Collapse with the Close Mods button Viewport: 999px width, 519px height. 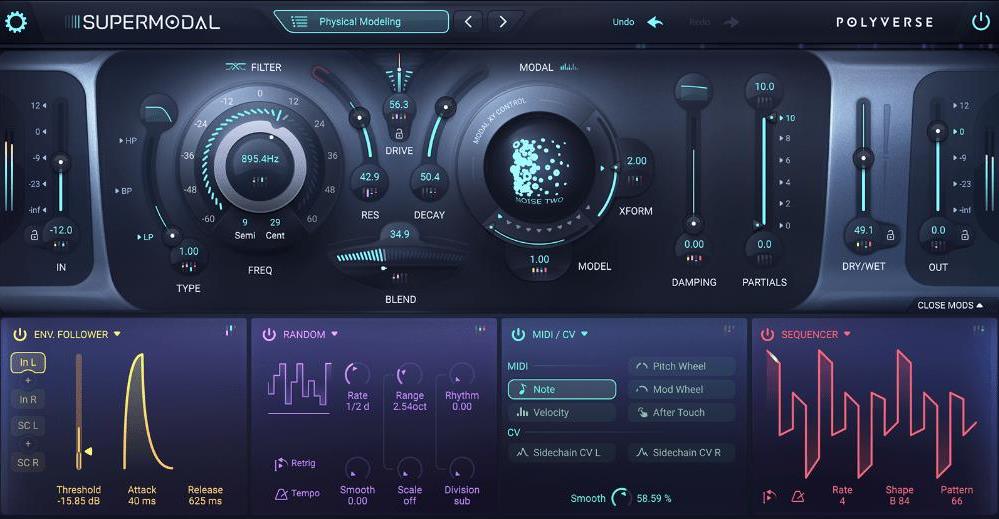tap(950, 306)
